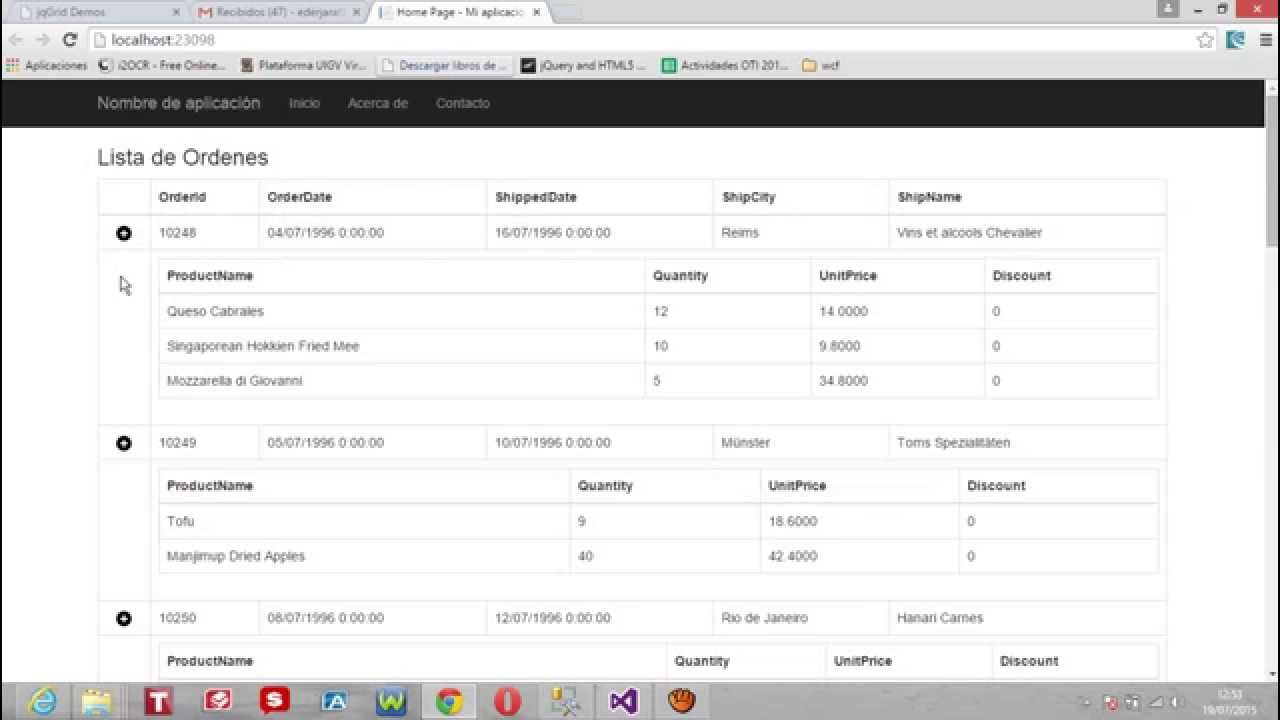Open the Inicio nav item
Viewport: 1280px width, 720px height.
tap(304, 103)
